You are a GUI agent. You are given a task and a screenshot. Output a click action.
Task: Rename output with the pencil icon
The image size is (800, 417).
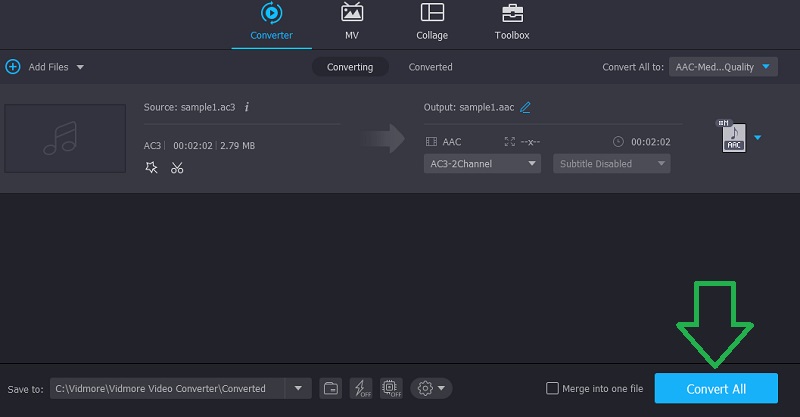click(x=526, y=107)
